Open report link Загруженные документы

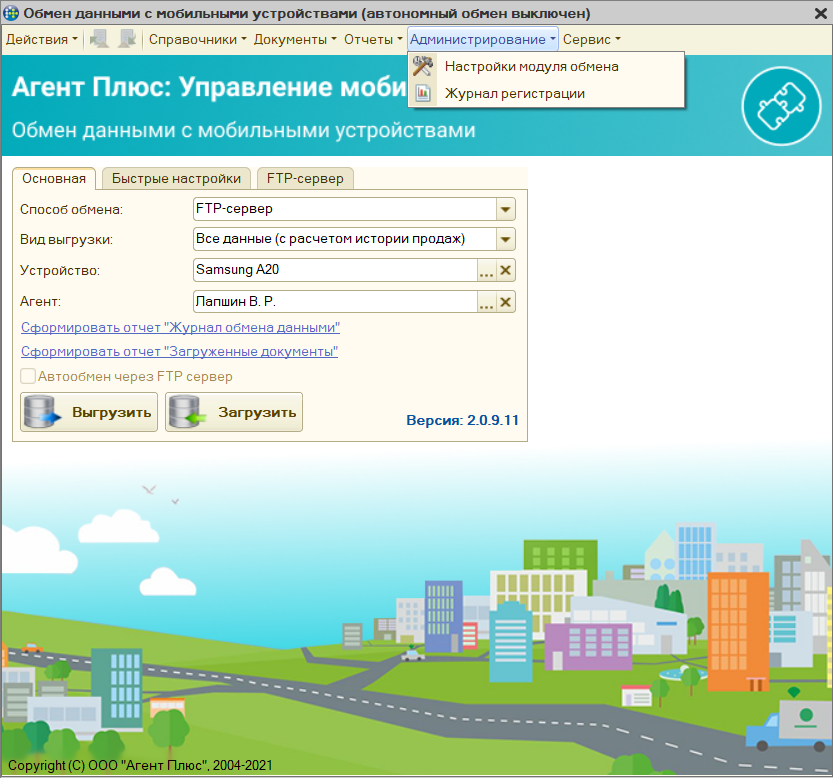coord(180,351)
